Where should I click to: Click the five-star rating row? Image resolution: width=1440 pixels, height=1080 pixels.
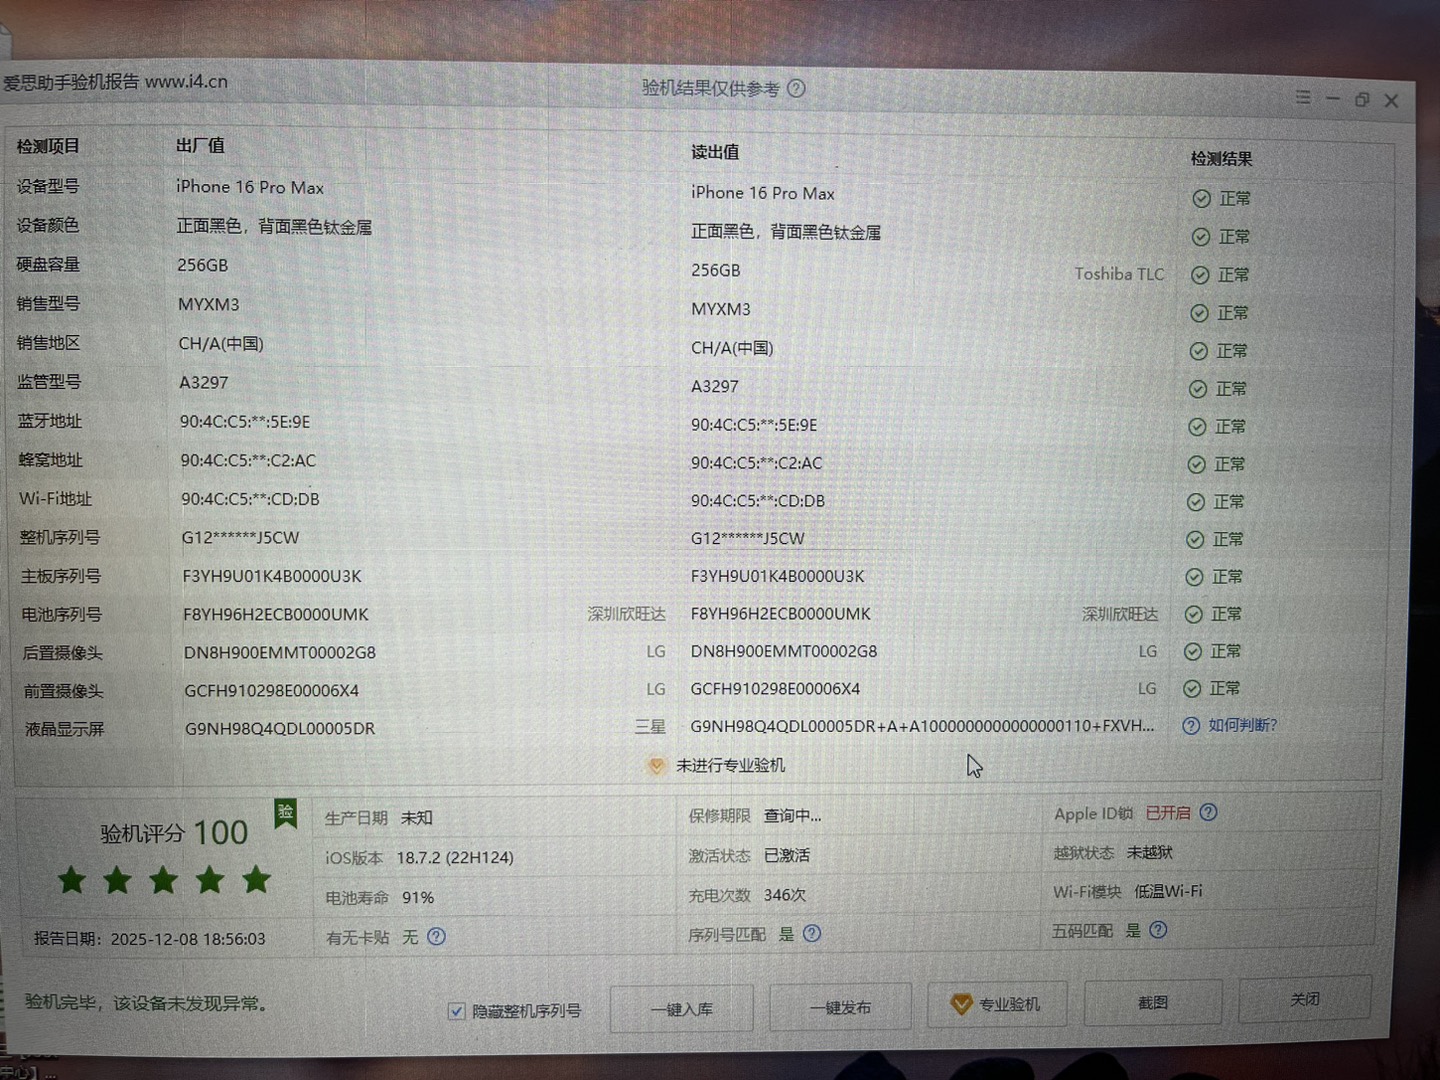(x=164, y=880)
